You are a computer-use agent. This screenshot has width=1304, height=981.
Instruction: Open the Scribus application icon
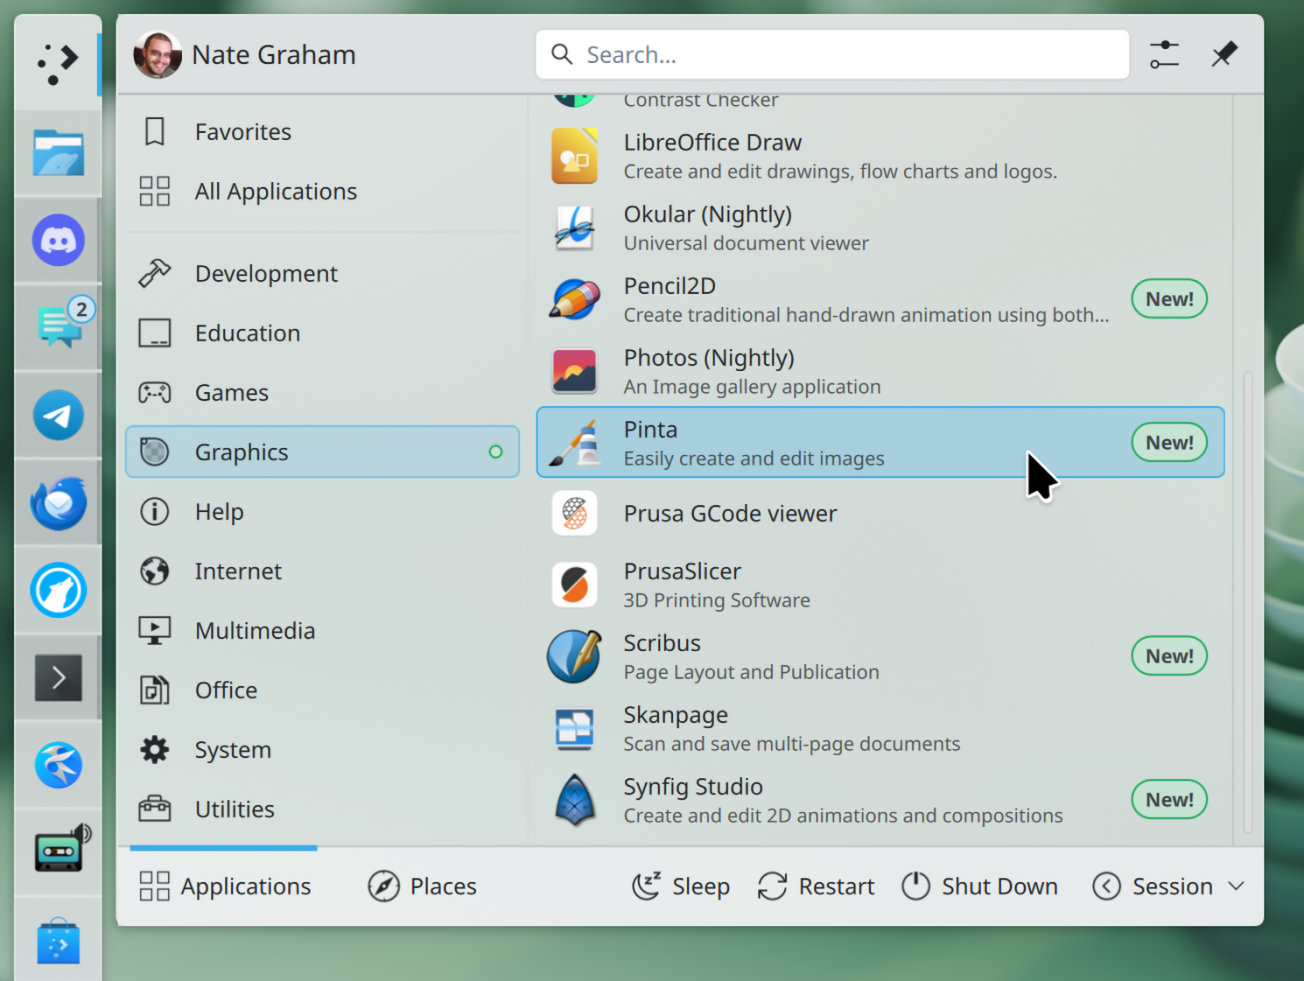(574, 657)
